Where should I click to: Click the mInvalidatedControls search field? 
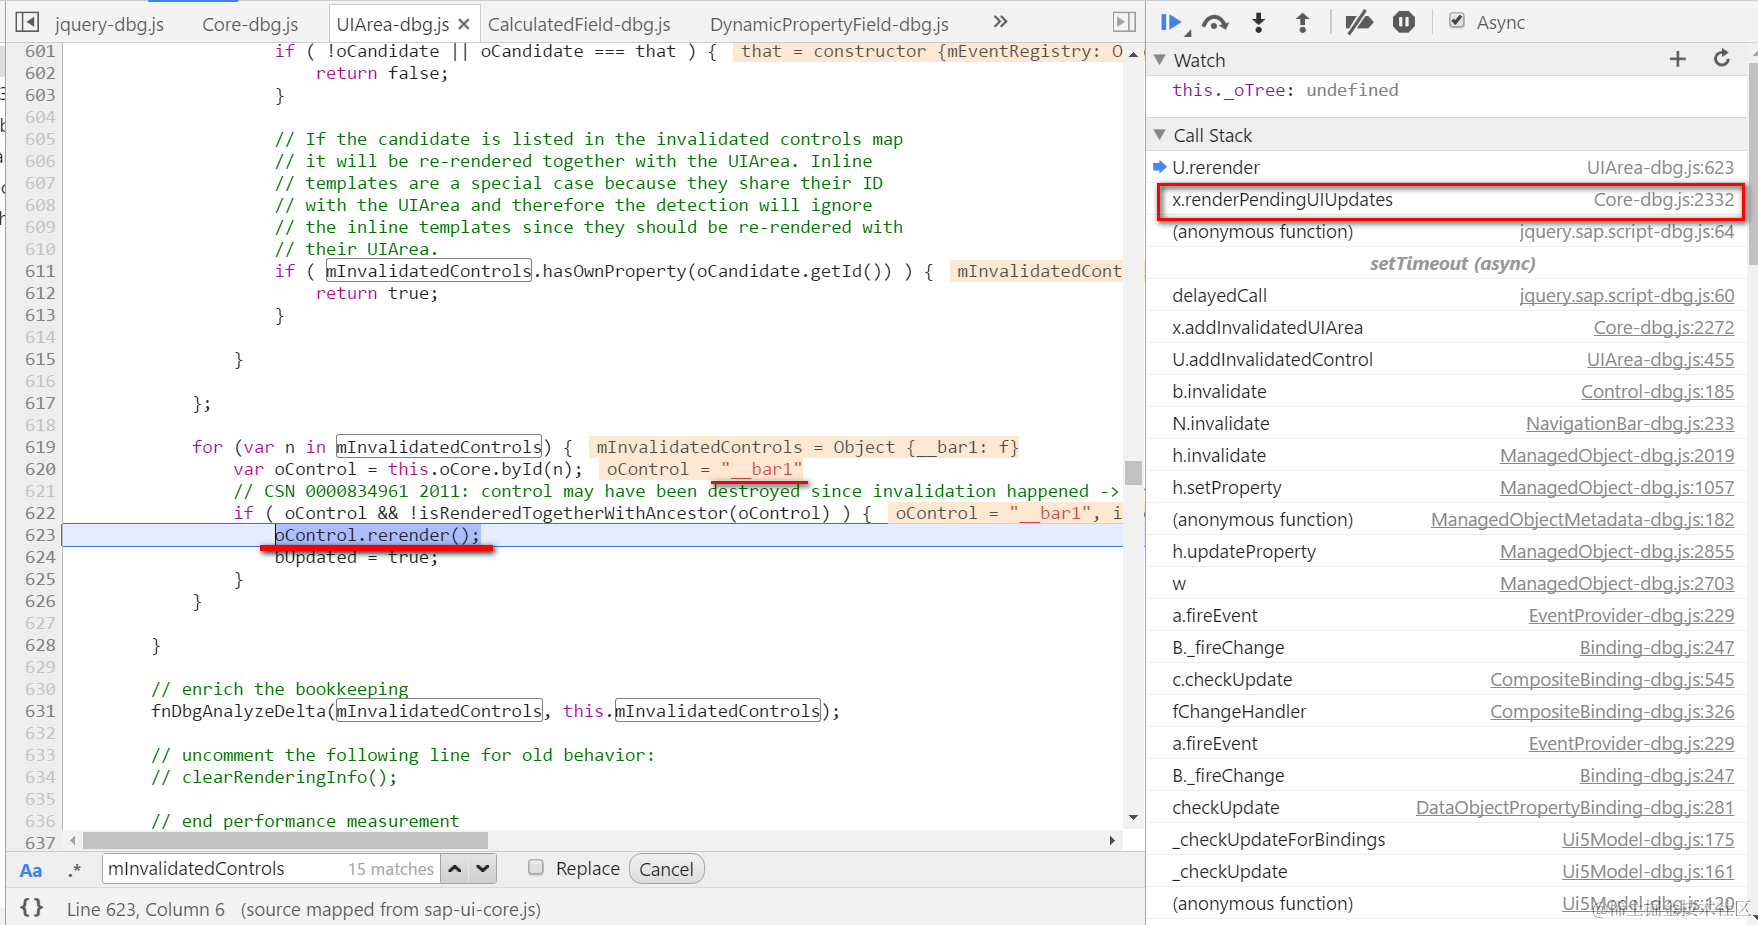click(271, 869)
